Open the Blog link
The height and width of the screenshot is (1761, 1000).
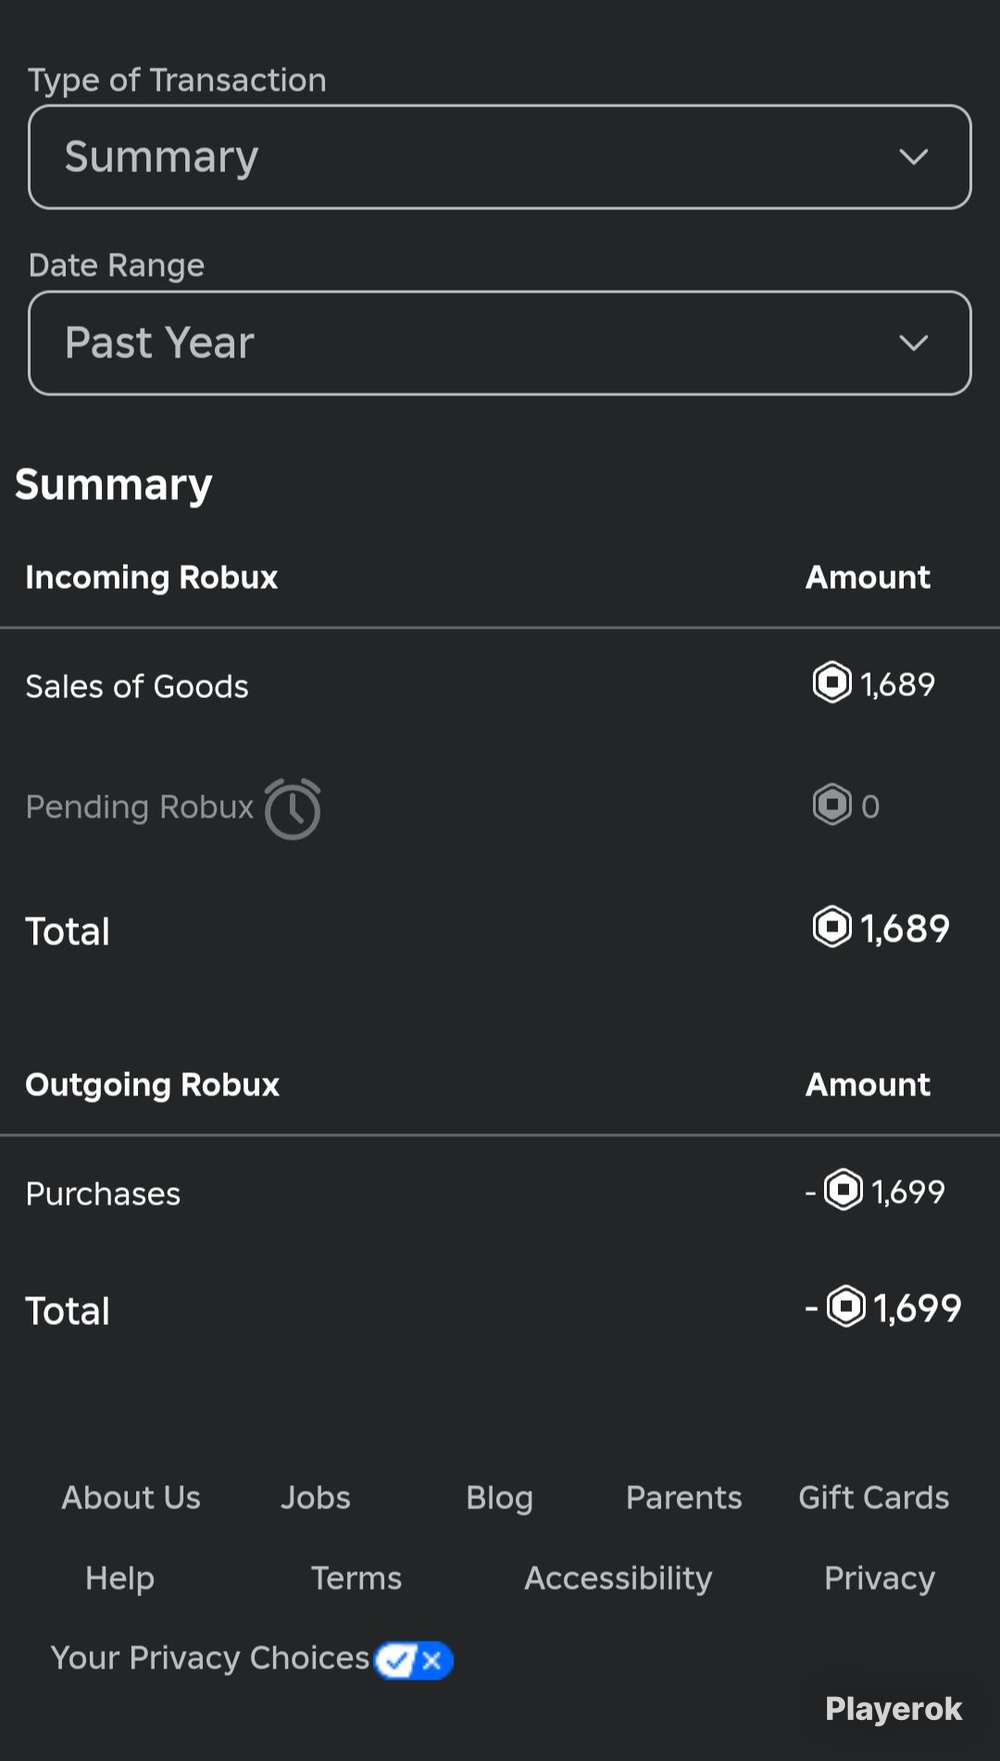(x=499, y=1497)
